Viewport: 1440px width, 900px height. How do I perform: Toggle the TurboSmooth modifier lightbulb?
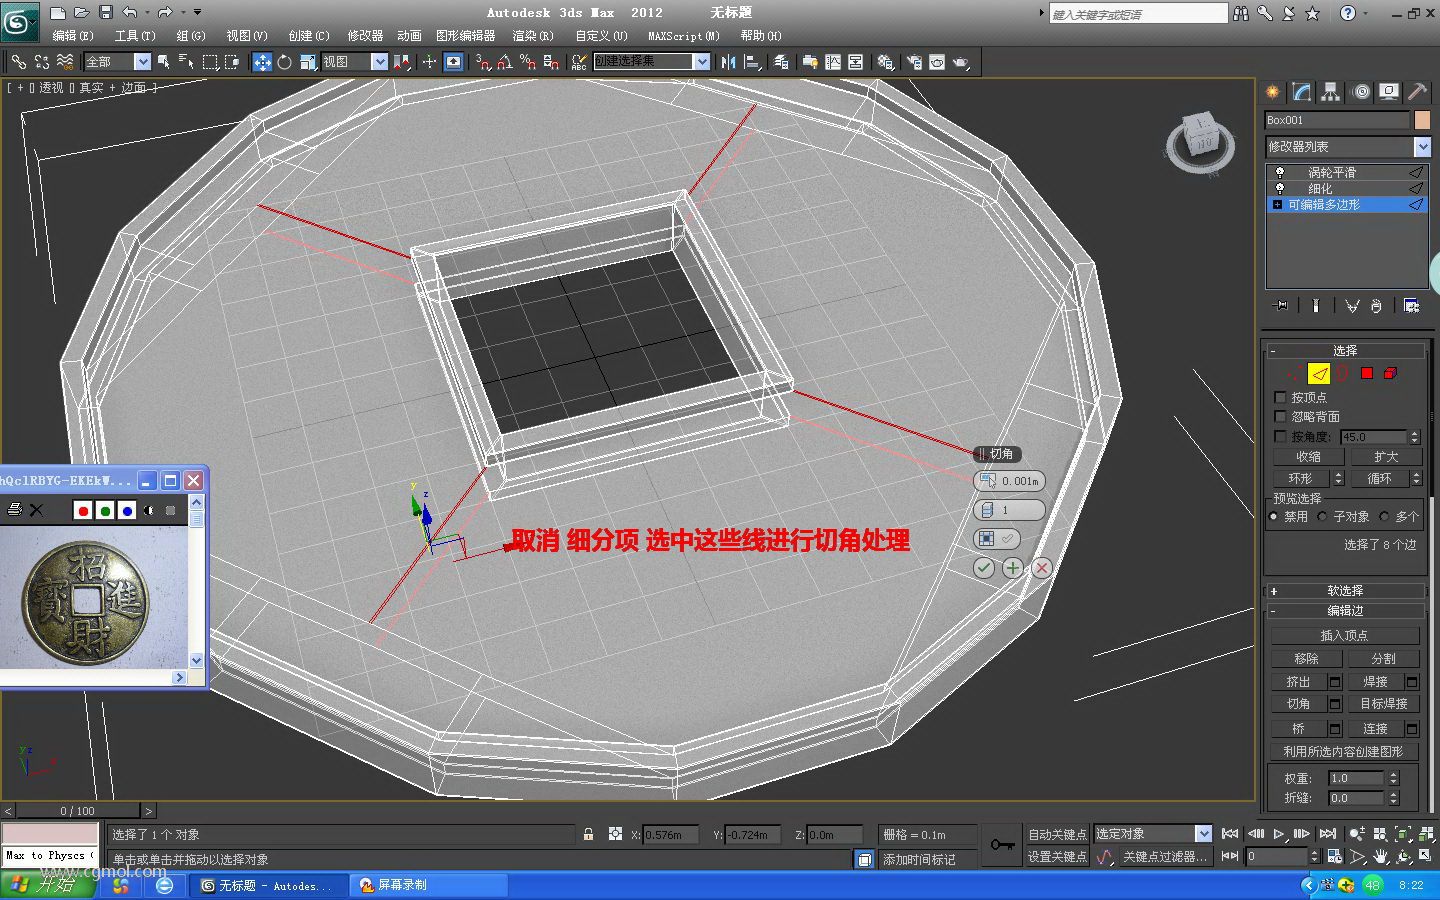[x=1279, y=172]
